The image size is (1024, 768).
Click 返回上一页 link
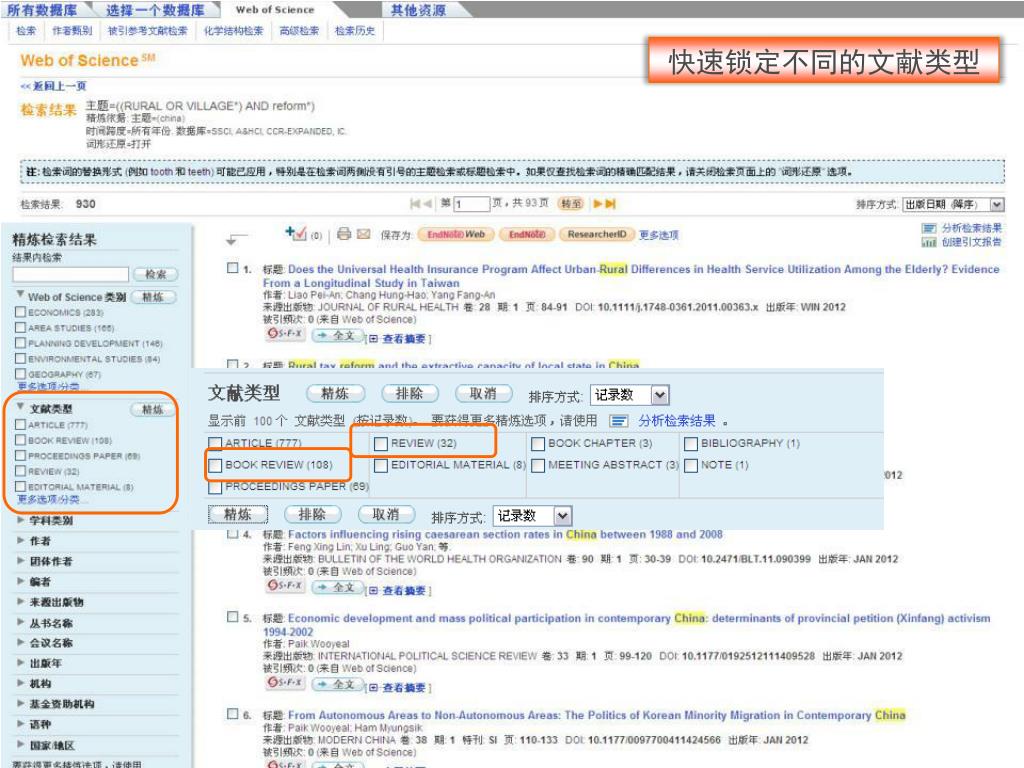coord(54,86)
